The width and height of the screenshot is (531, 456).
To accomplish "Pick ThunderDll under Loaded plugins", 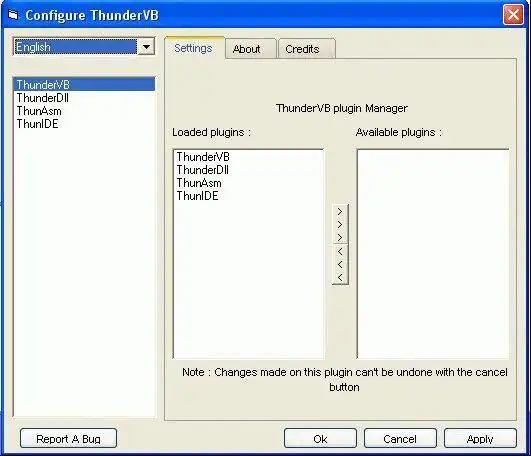I will (248, 170).
